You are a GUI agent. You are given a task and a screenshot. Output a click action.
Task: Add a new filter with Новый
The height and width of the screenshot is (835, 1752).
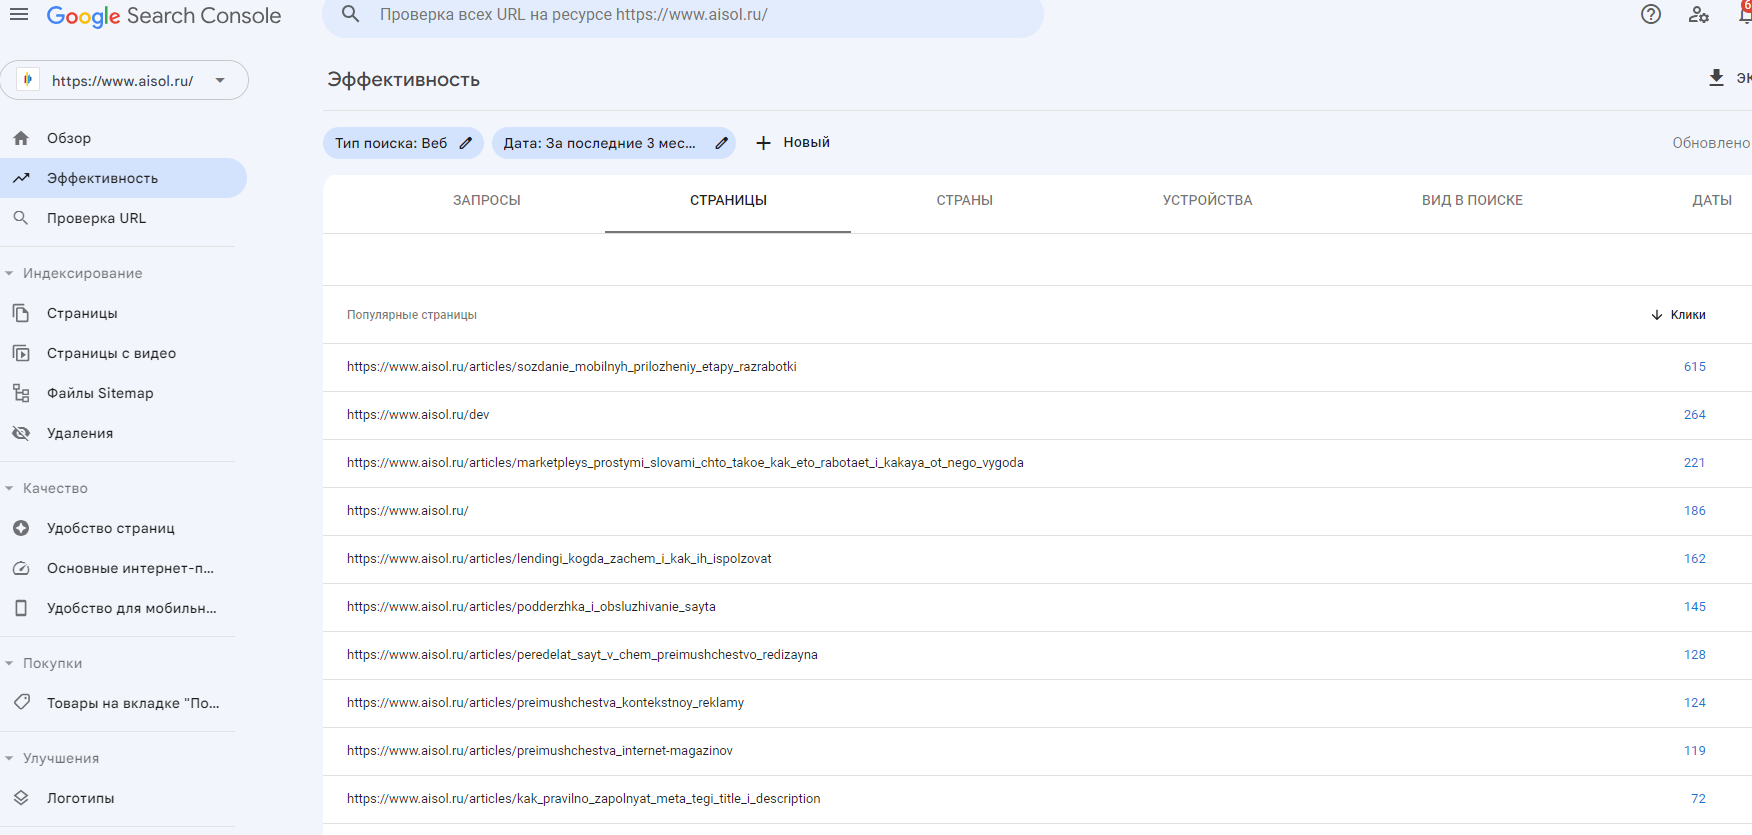(x=793, y=143)
